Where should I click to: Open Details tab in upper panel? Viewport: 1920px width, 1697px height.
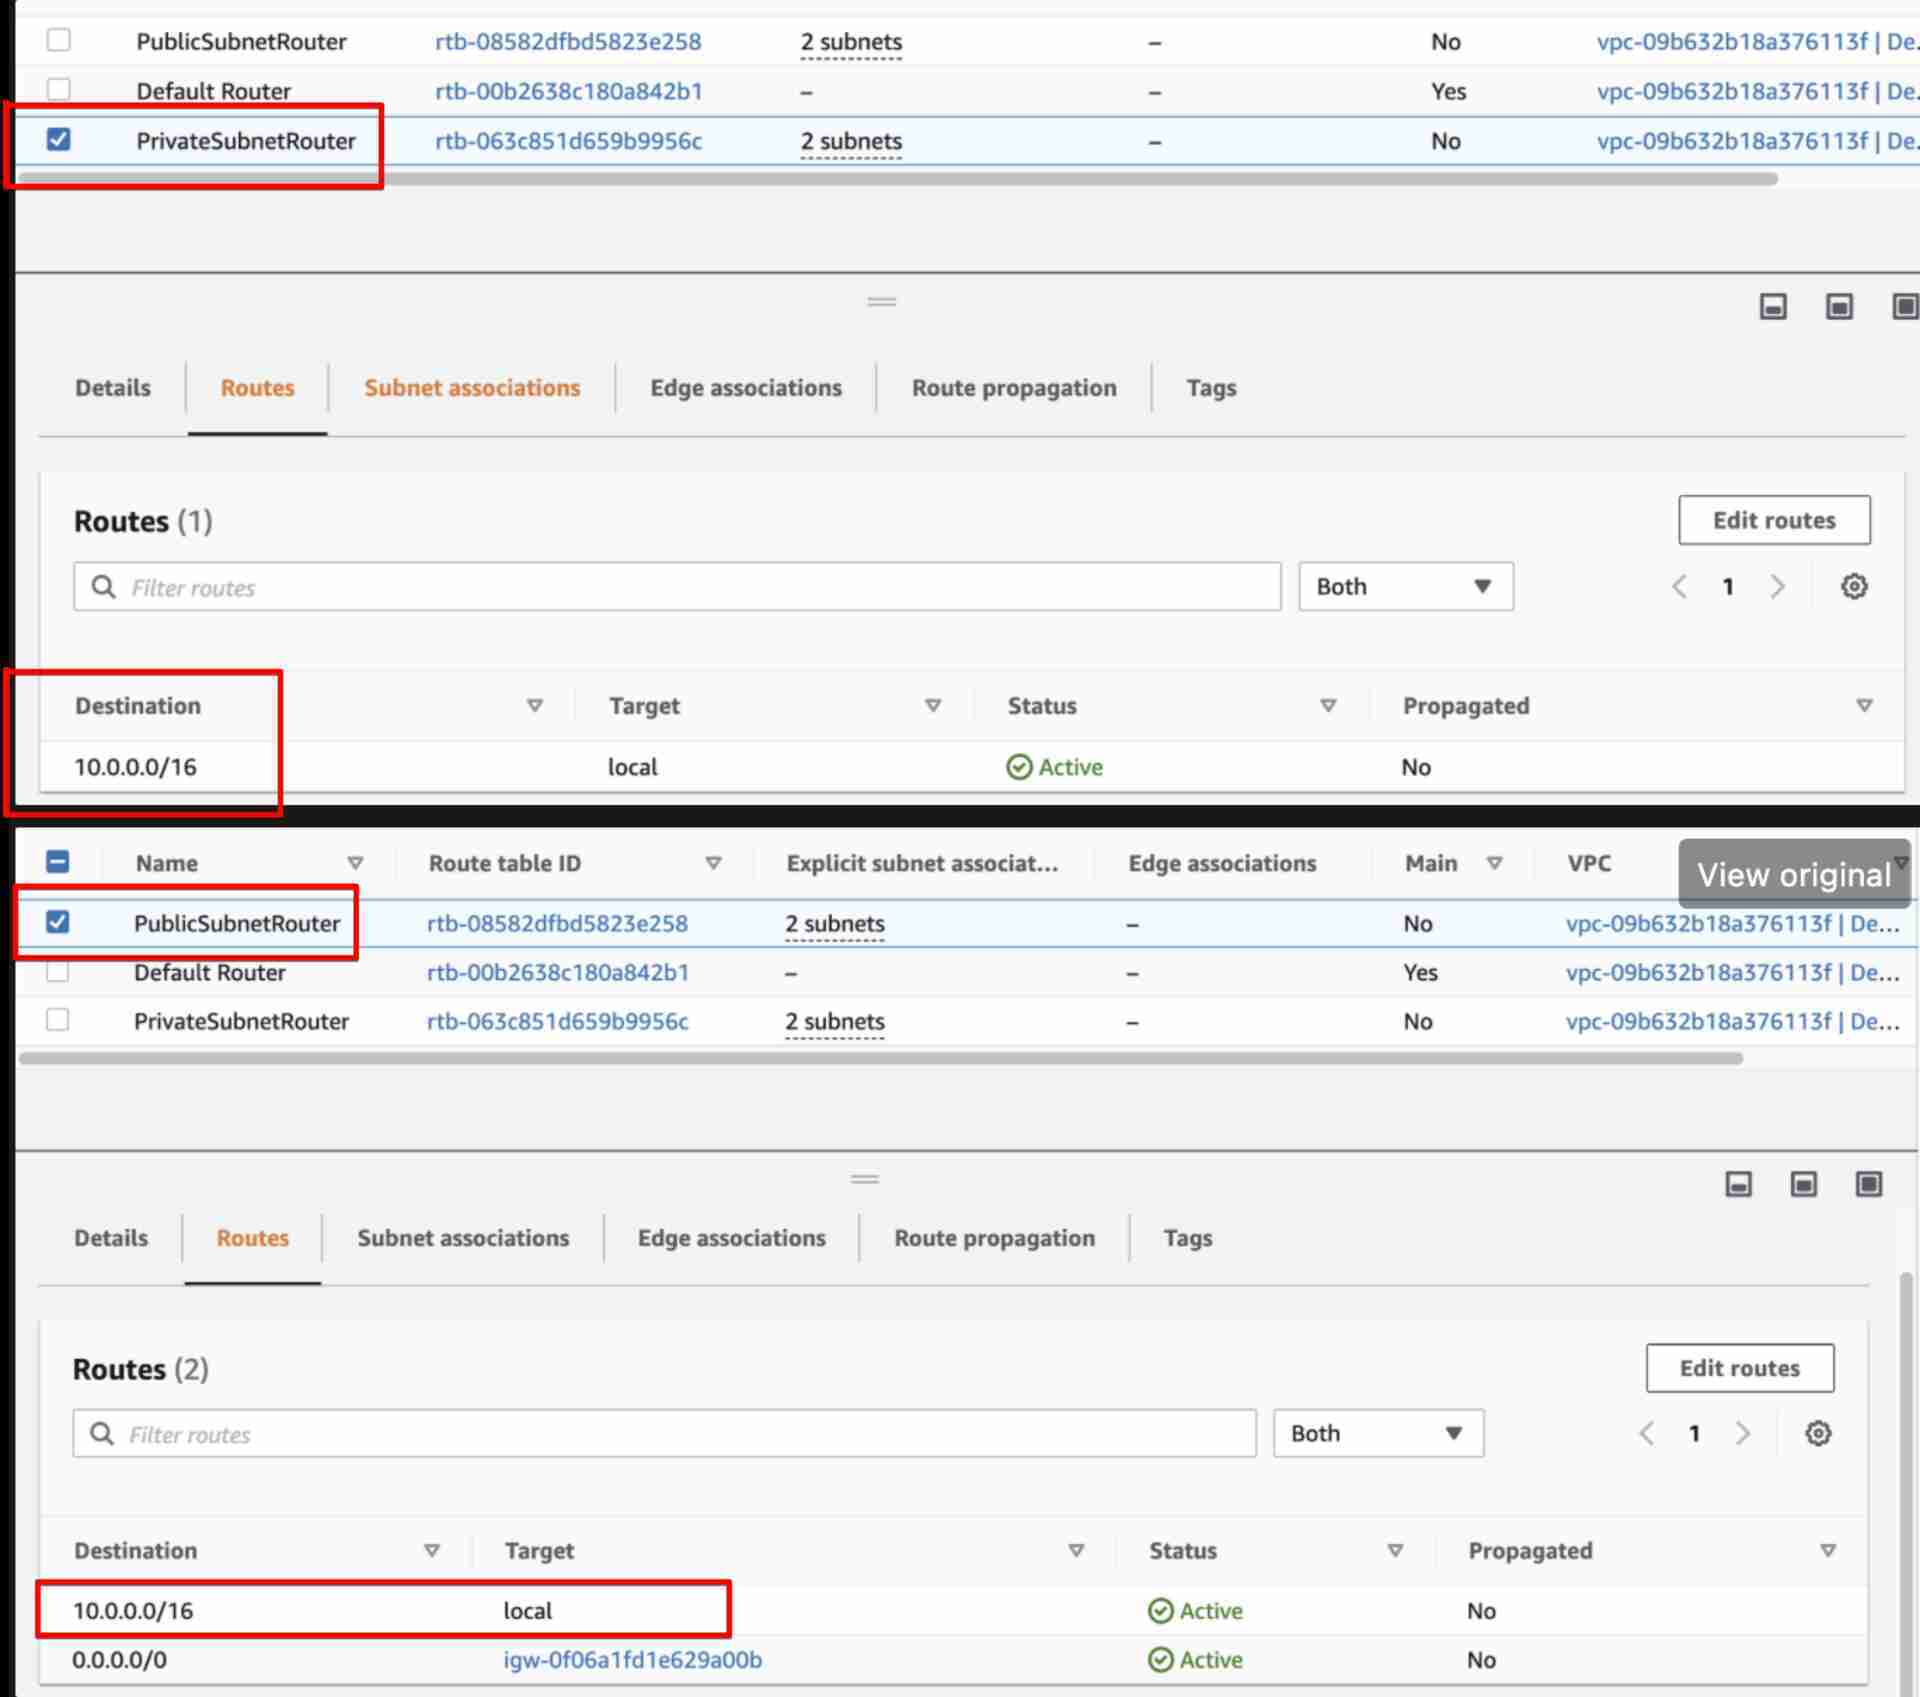coord(113,388)
